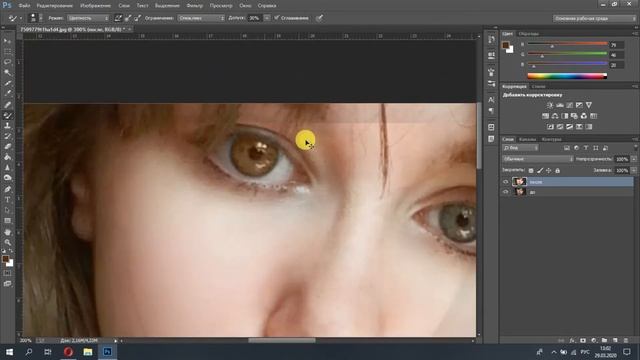The image size is (640, 360).
Task: Select the Lasso tool
Action: [x=7, y=62]
